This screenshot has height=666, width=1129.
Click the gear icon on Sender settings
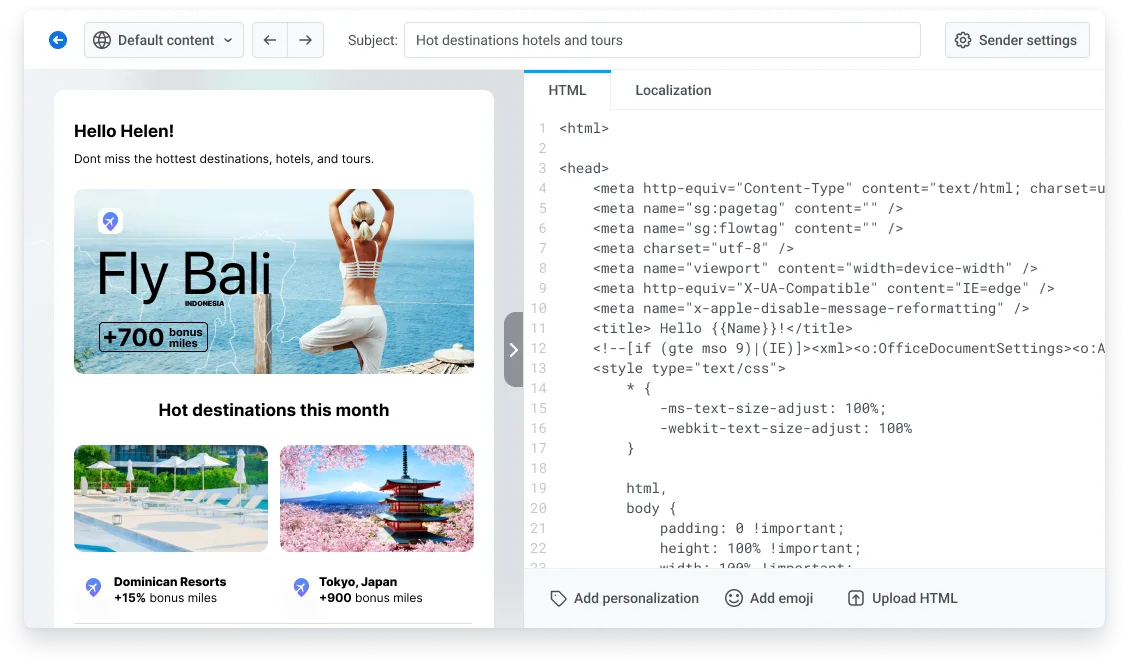coord(963,40)
